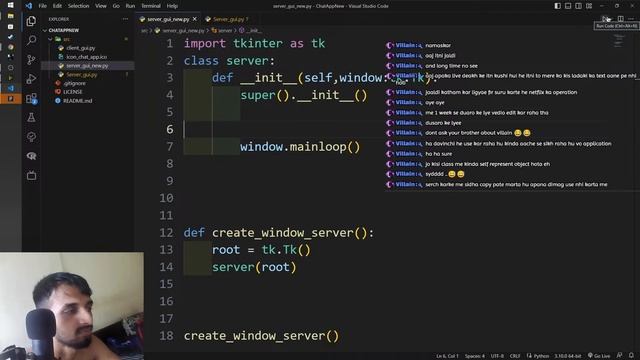Viewport: 640px width, 360px height.
Task: Open the README.md file
Action: point(77,101)
